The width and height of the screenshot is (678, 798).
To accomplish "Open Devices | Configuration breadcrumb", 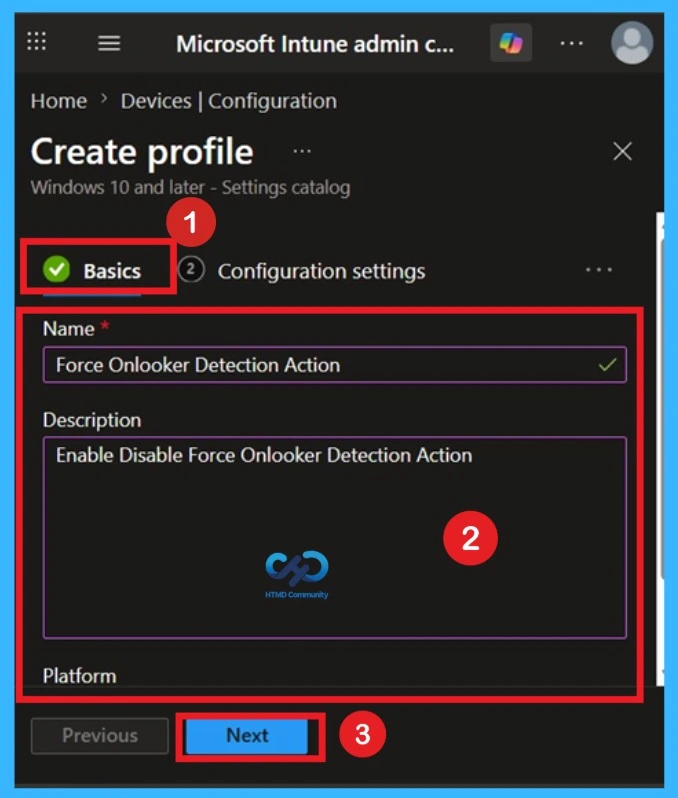I will (x=229, y=101).
